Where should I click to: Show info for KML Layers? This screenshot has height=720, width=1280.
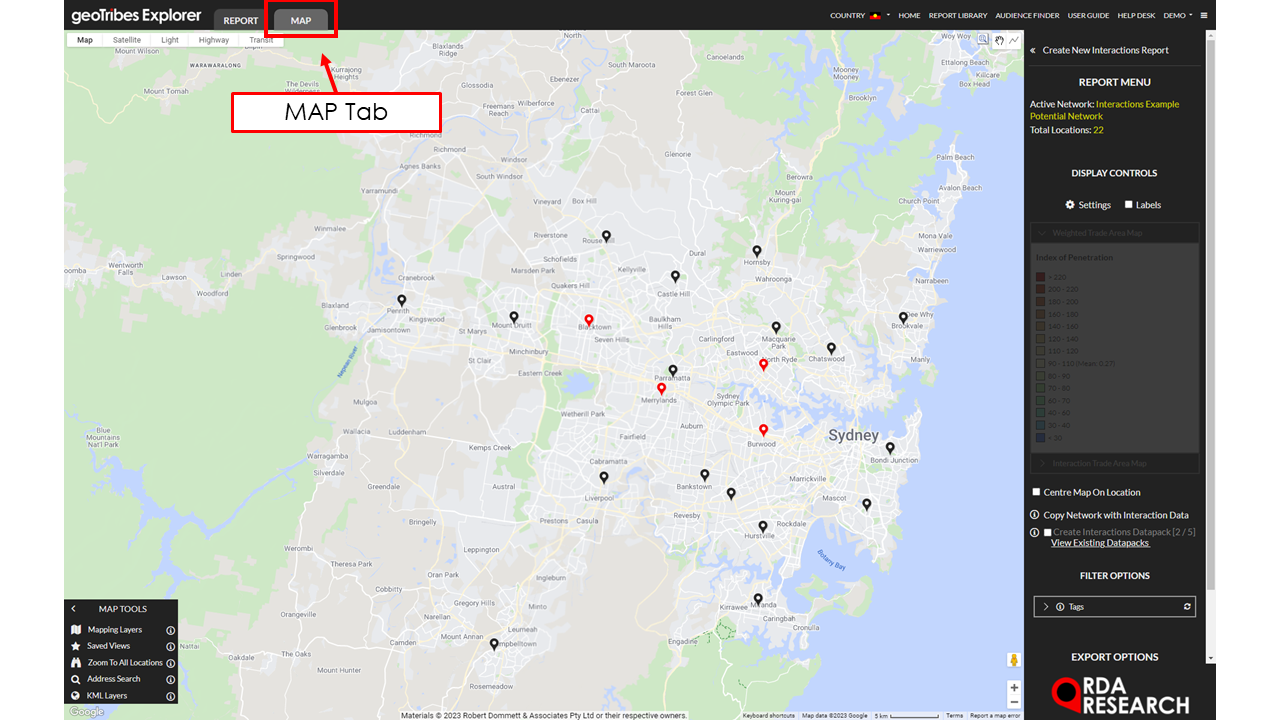point(170,696)
